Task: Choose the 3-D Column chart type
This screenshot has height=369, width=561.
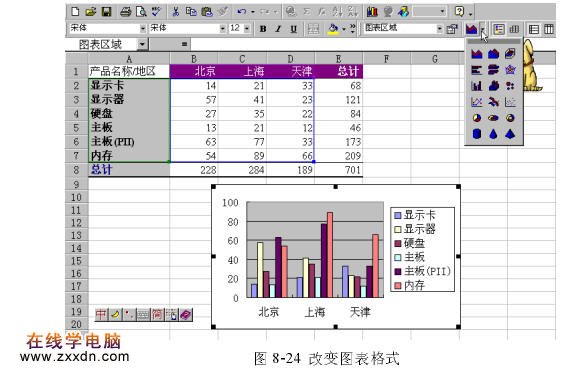Action: [x=493, y=86]
